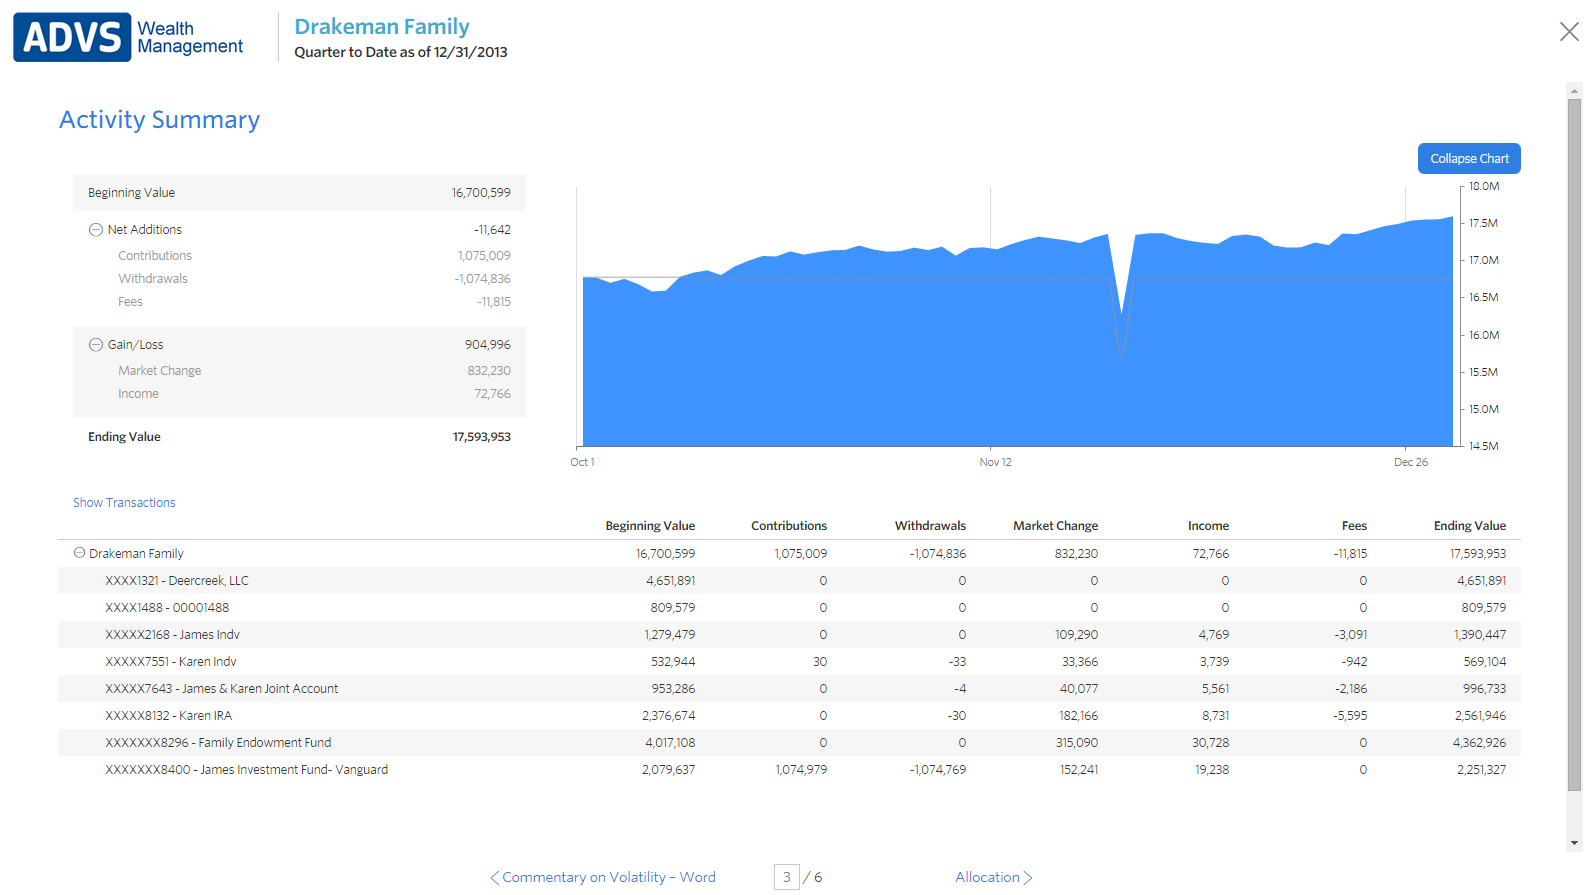The width and height of the screenshot is (1592, 895).
Task: Click the Activity Summary heading
Action: pyautogui.click(x=159, y=120)
